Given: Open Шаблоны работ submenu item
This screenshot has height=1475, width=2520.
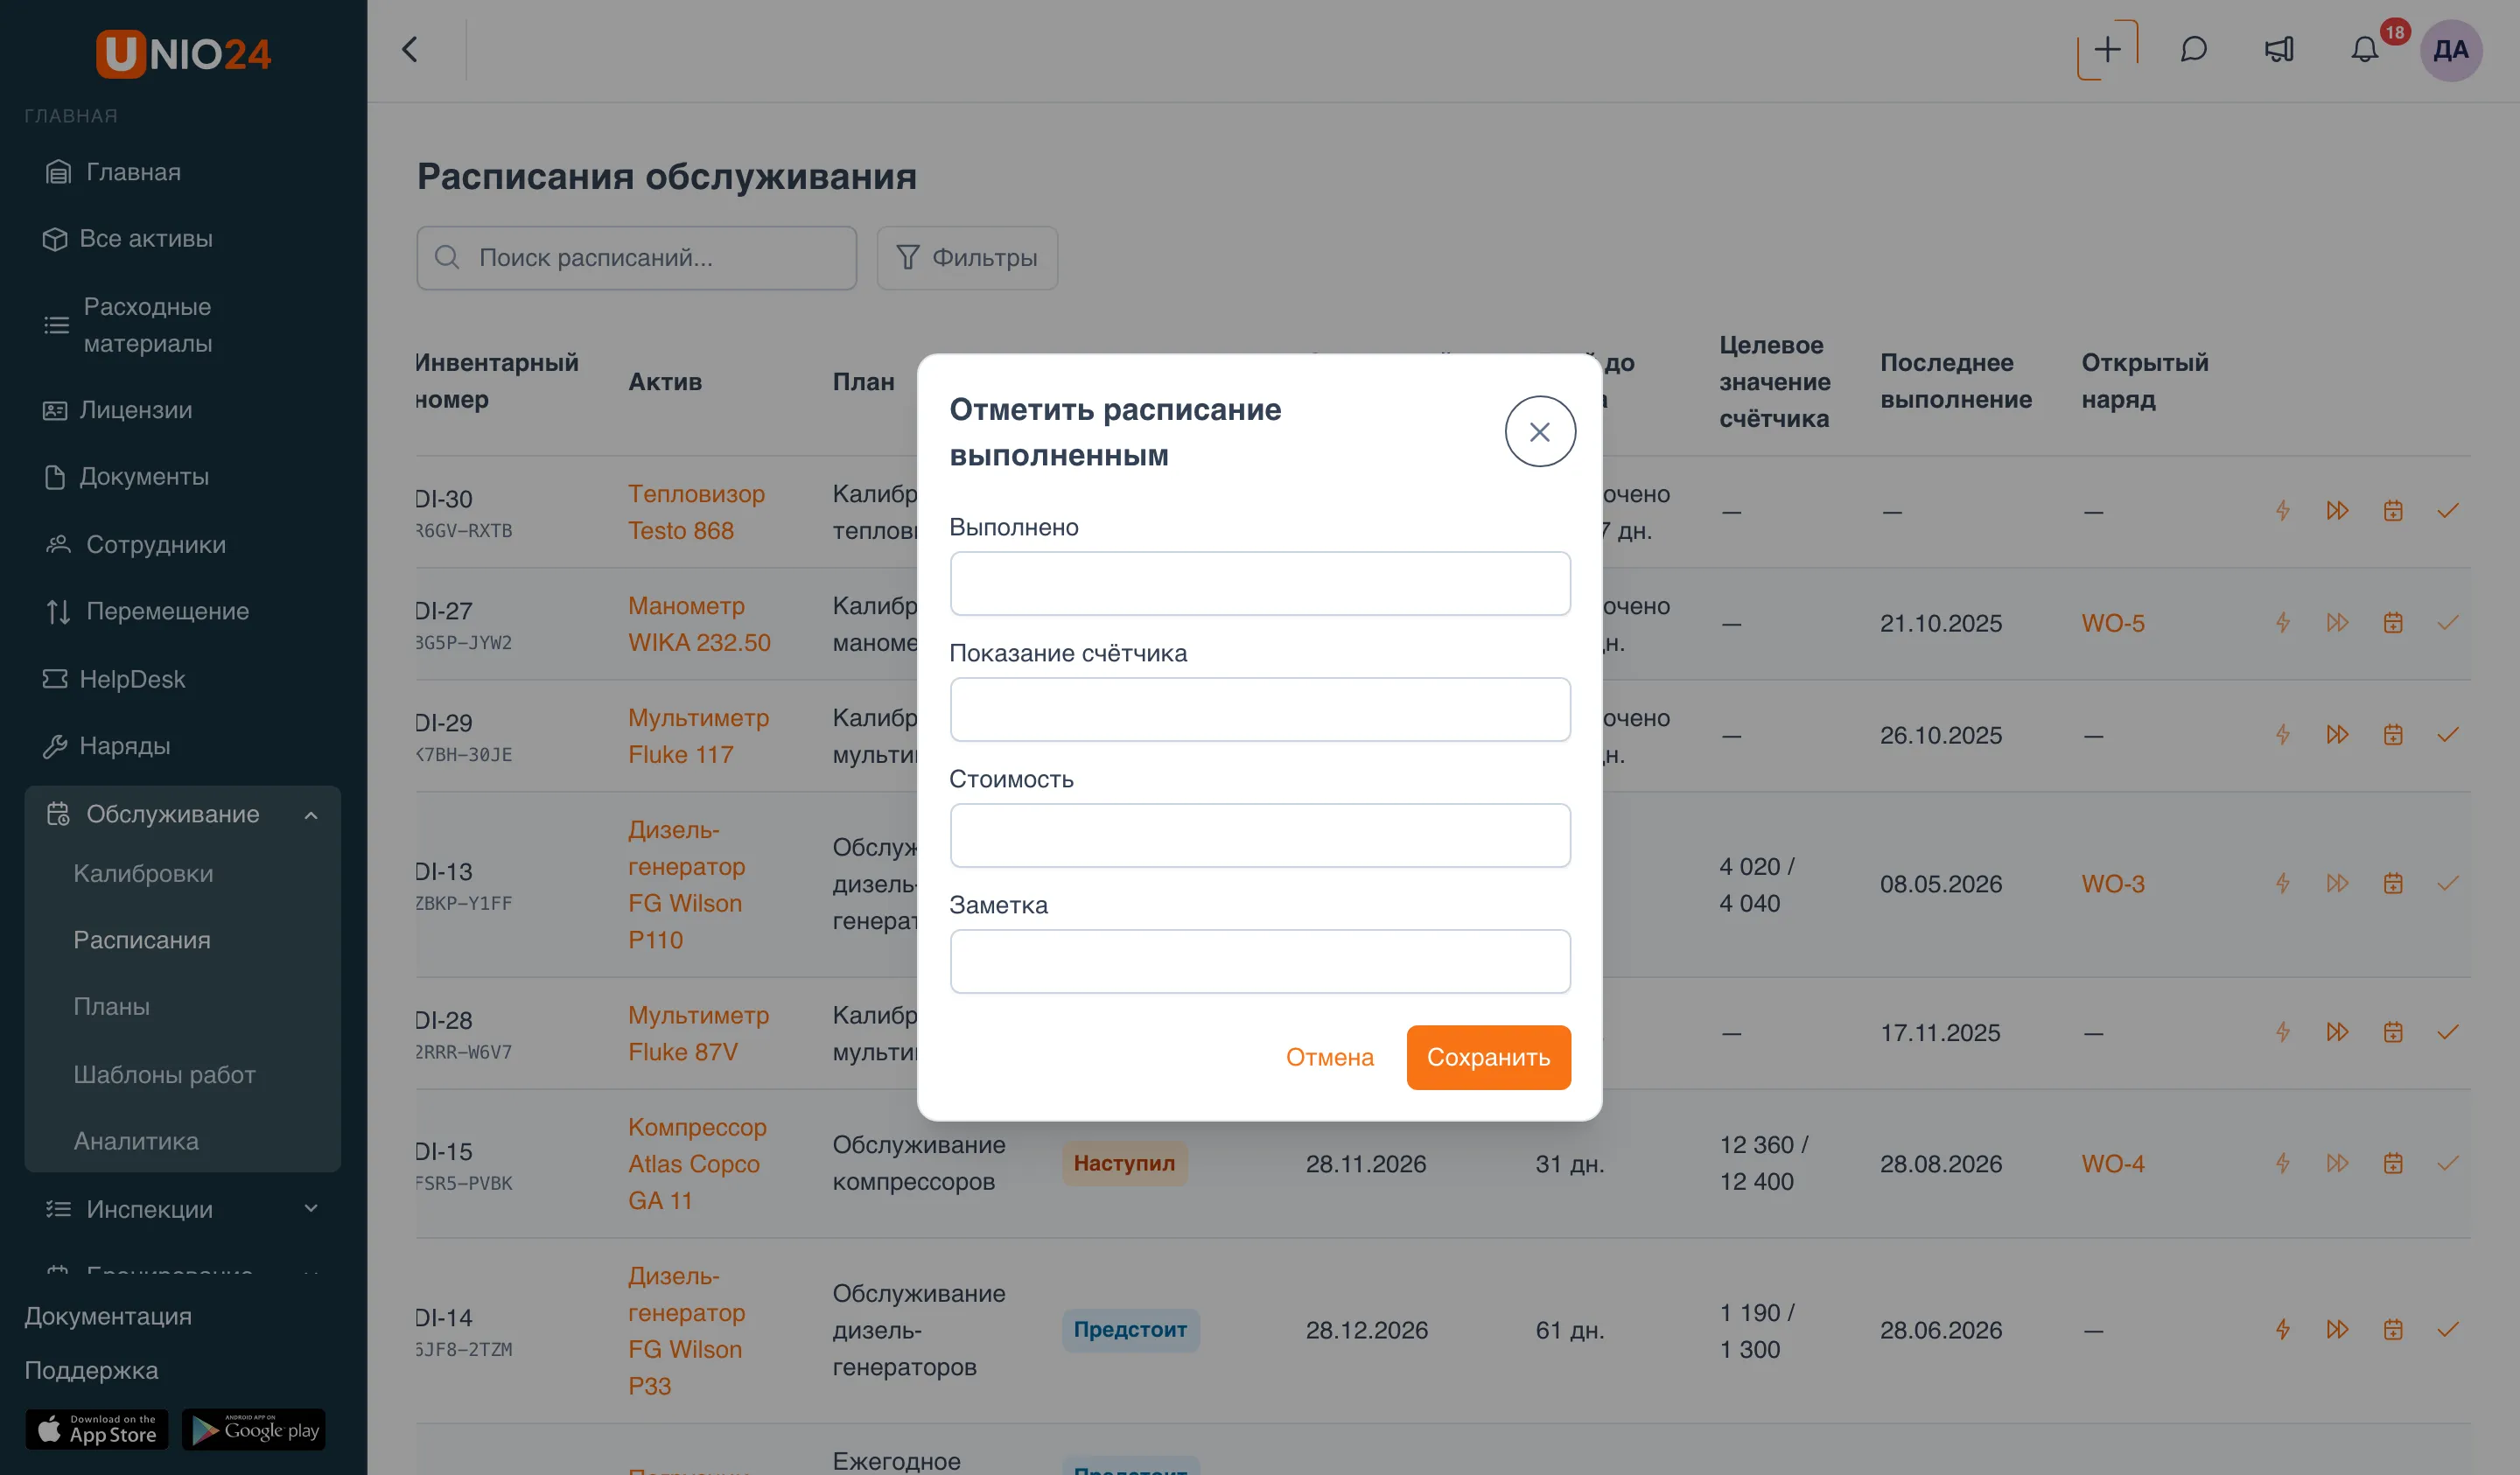Looking at the screenshot, I should click(x=164, y=1074).
